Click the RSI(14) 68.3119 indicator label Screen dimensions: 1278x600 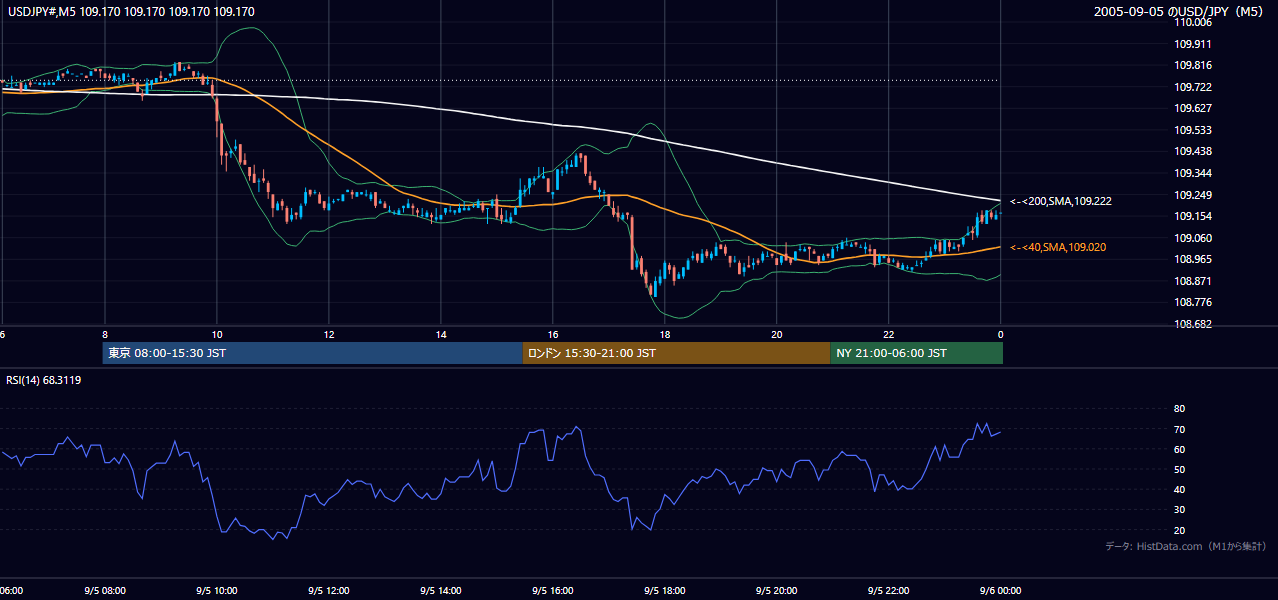pyautogui.click(x=45, y=380)
